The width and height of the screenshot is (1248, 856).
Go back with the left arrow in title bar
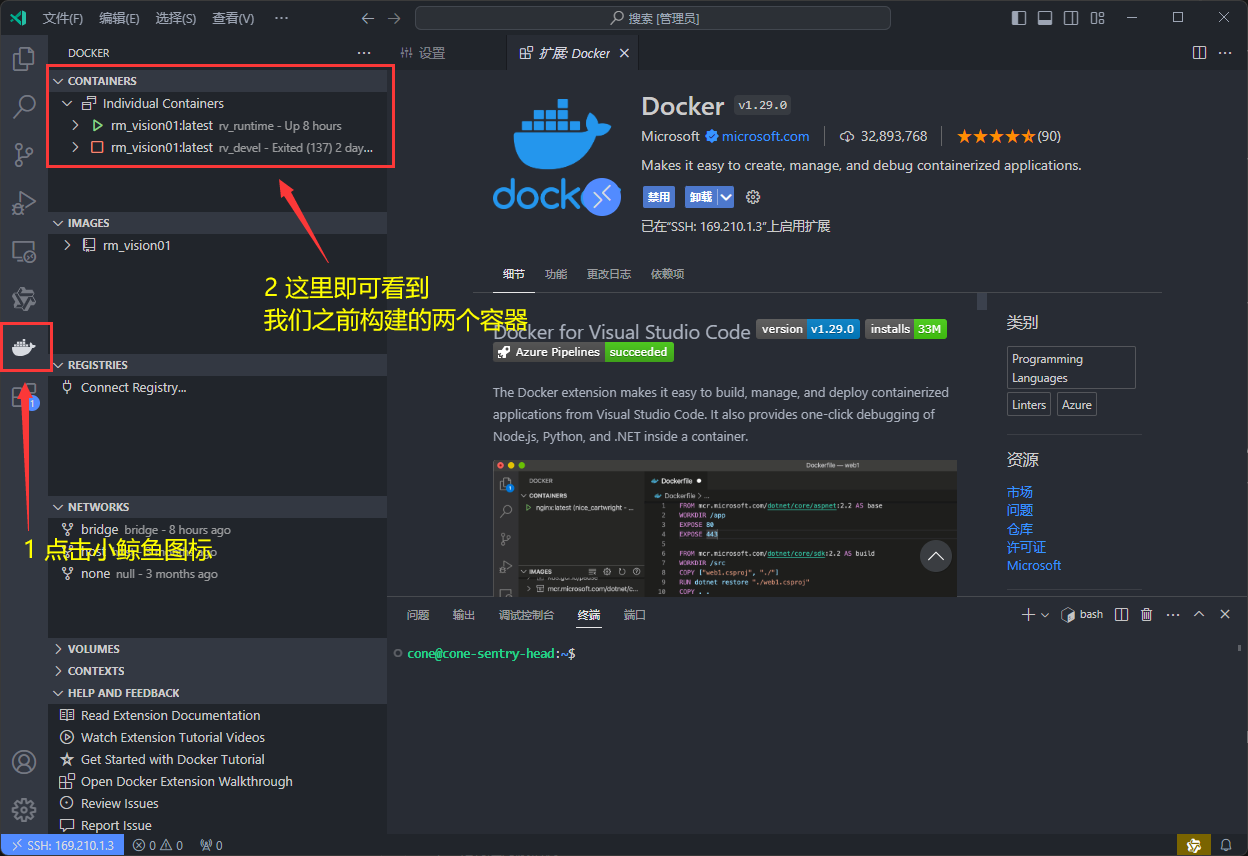pyautogui.click(x=367, y=18)
